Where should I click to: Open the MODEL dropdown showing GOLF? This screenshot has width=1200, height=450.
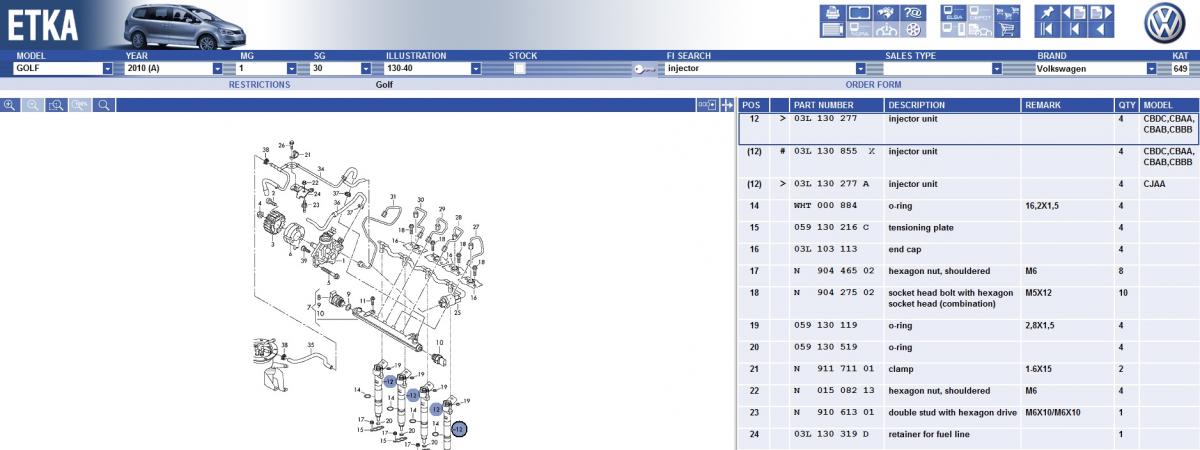[63, 69]
